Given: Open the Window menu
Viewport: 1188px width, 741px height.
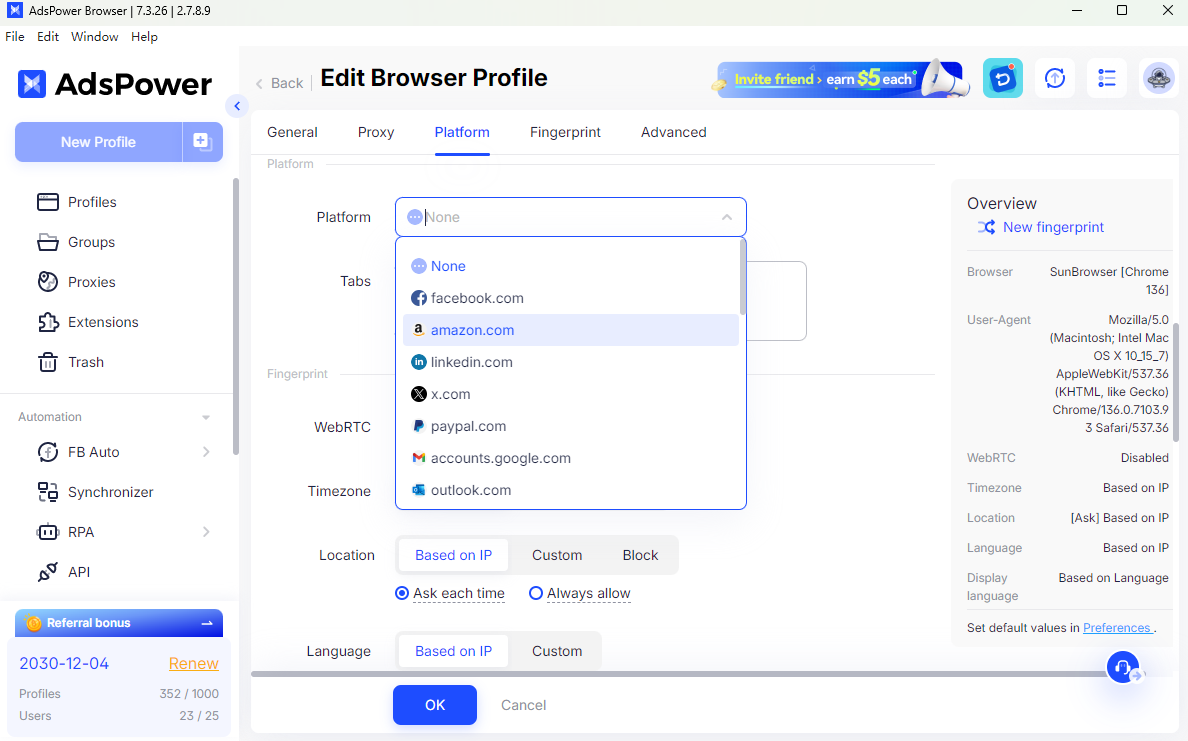Looking at the screenshot, I should [94, 37].
